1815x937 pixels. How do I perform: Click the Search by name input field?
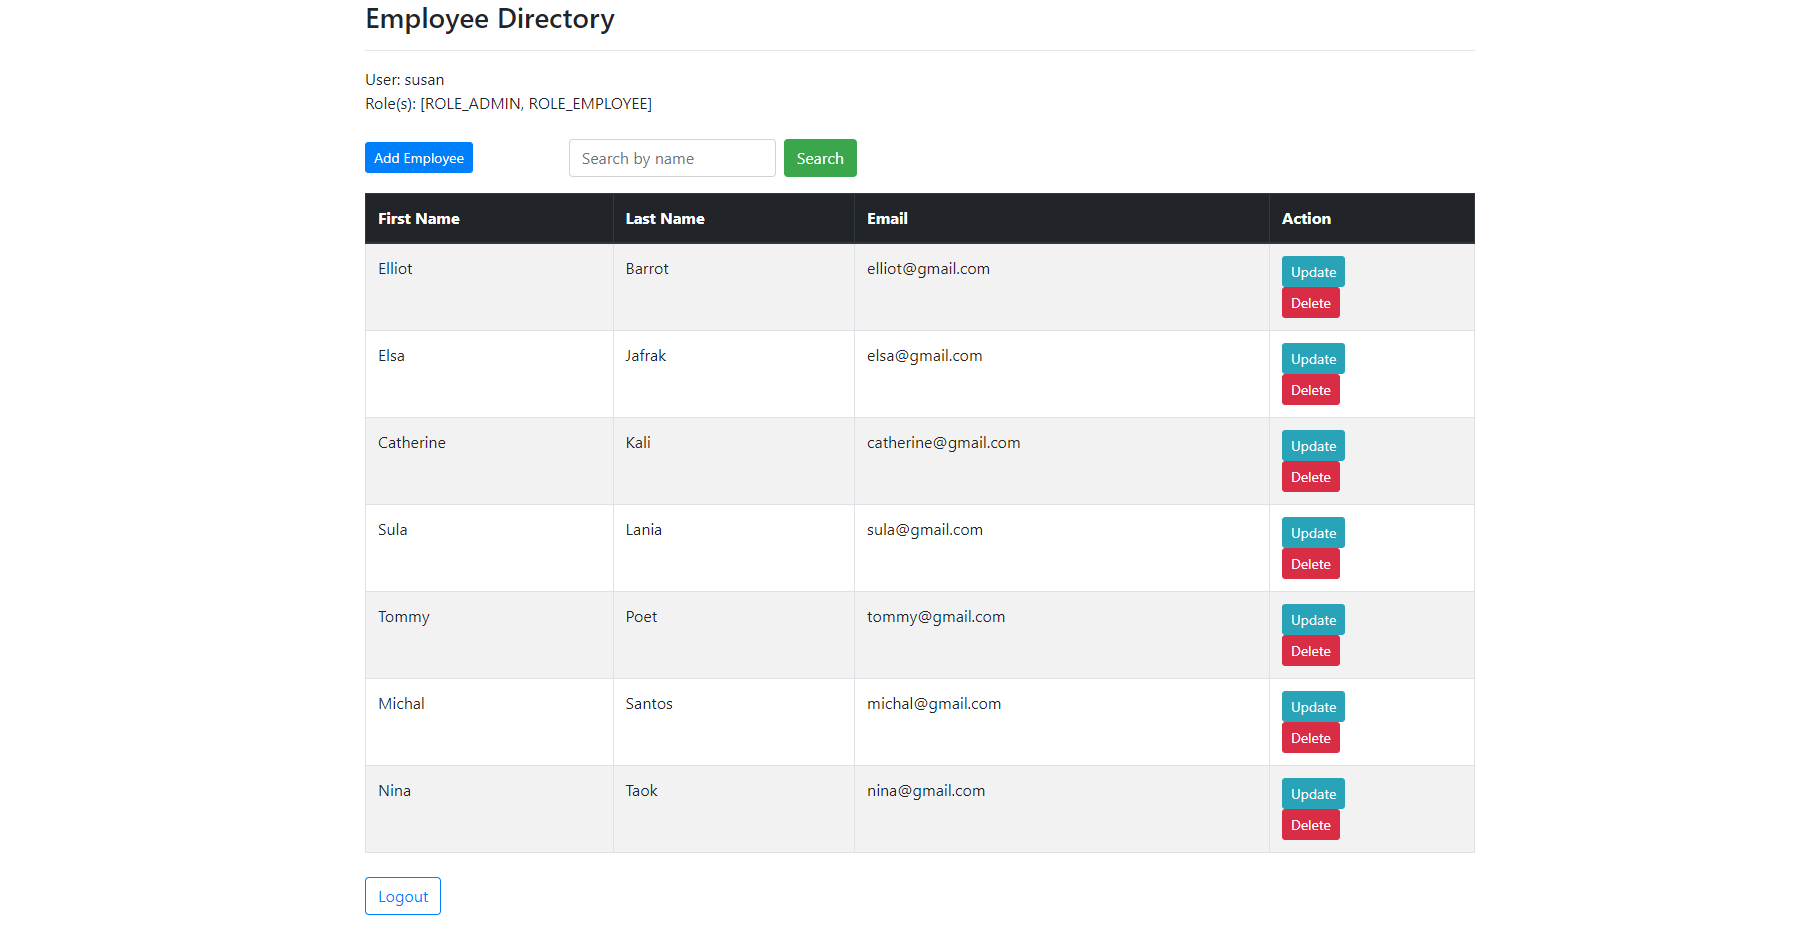(671, 157)
